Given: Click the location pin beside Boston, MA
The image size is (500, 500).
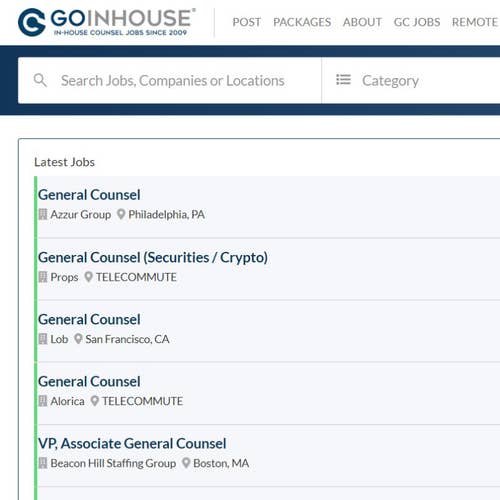Looking at the screenshot, I should point(186,463).
